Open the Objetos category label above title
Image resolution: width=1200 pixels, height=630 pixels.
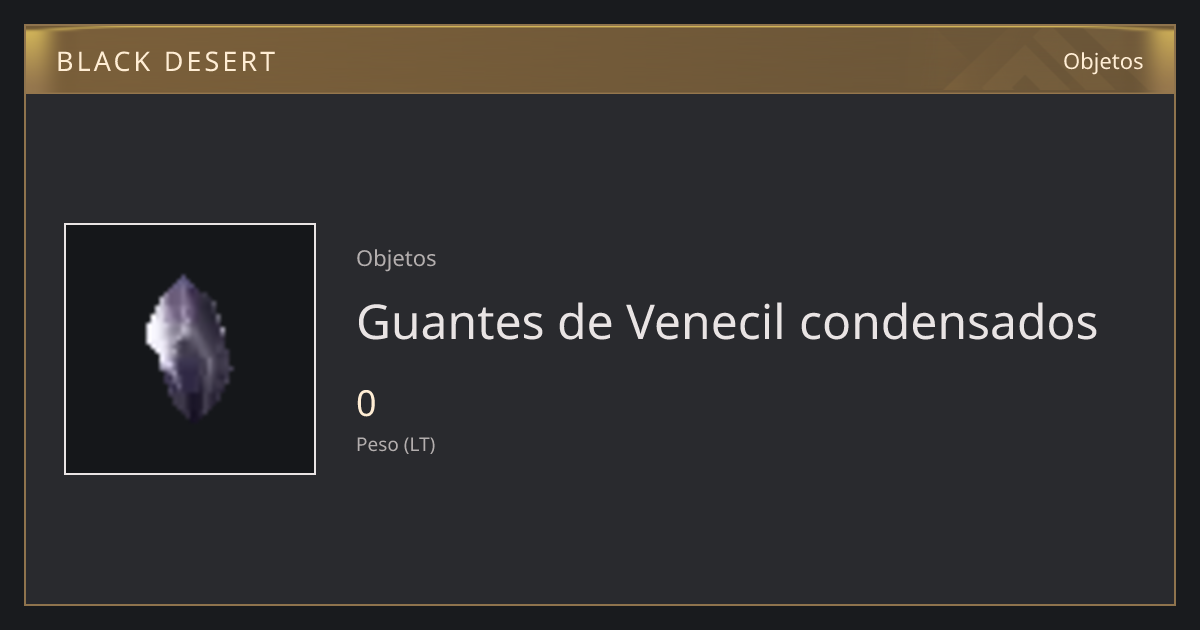tap(396, 258)
